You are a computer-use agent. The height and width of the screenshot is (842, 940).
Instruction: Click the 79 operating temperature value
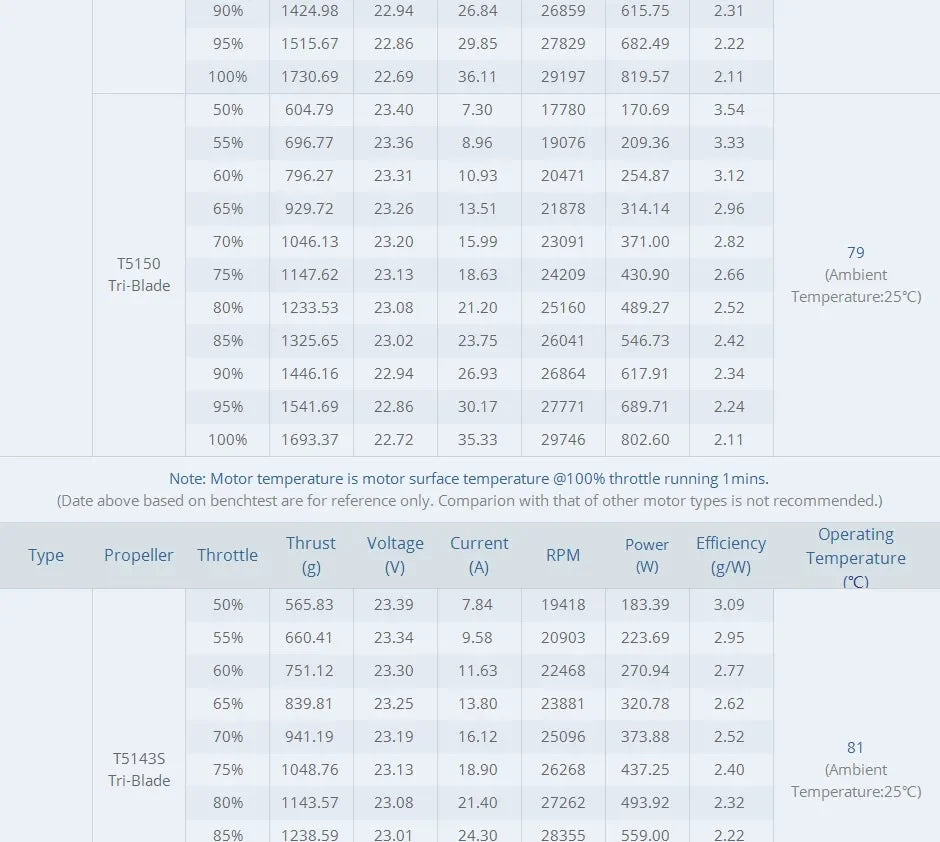855,253
